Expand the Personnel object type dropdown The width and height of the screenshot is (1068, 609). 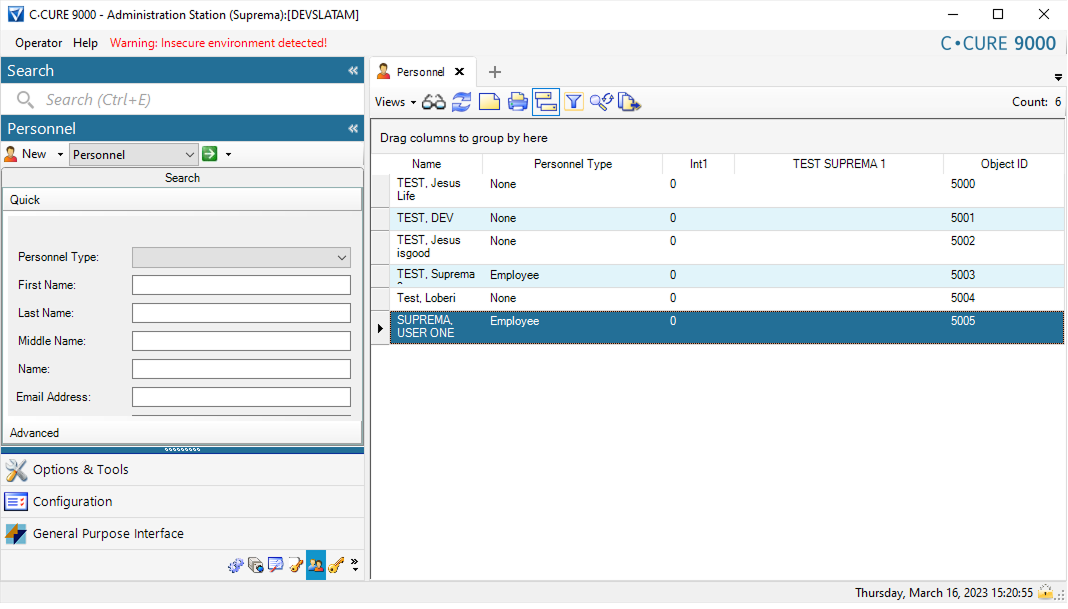[x=190, y=154]
